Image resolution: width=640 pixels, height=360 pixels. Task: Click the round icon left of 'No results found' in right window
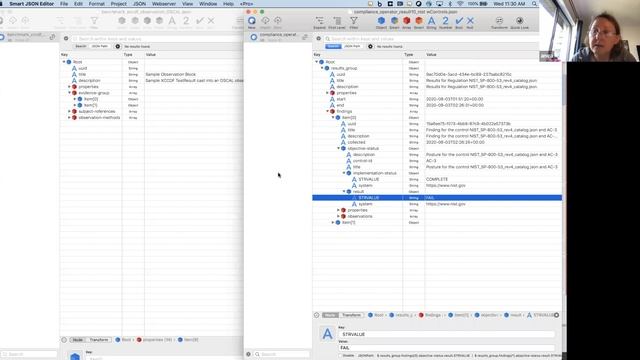click(x=370, y=47)
